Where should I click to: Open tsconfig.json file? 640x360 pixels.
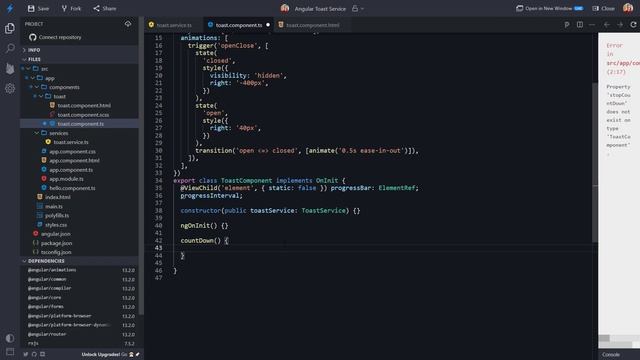(x=56, y=252)
